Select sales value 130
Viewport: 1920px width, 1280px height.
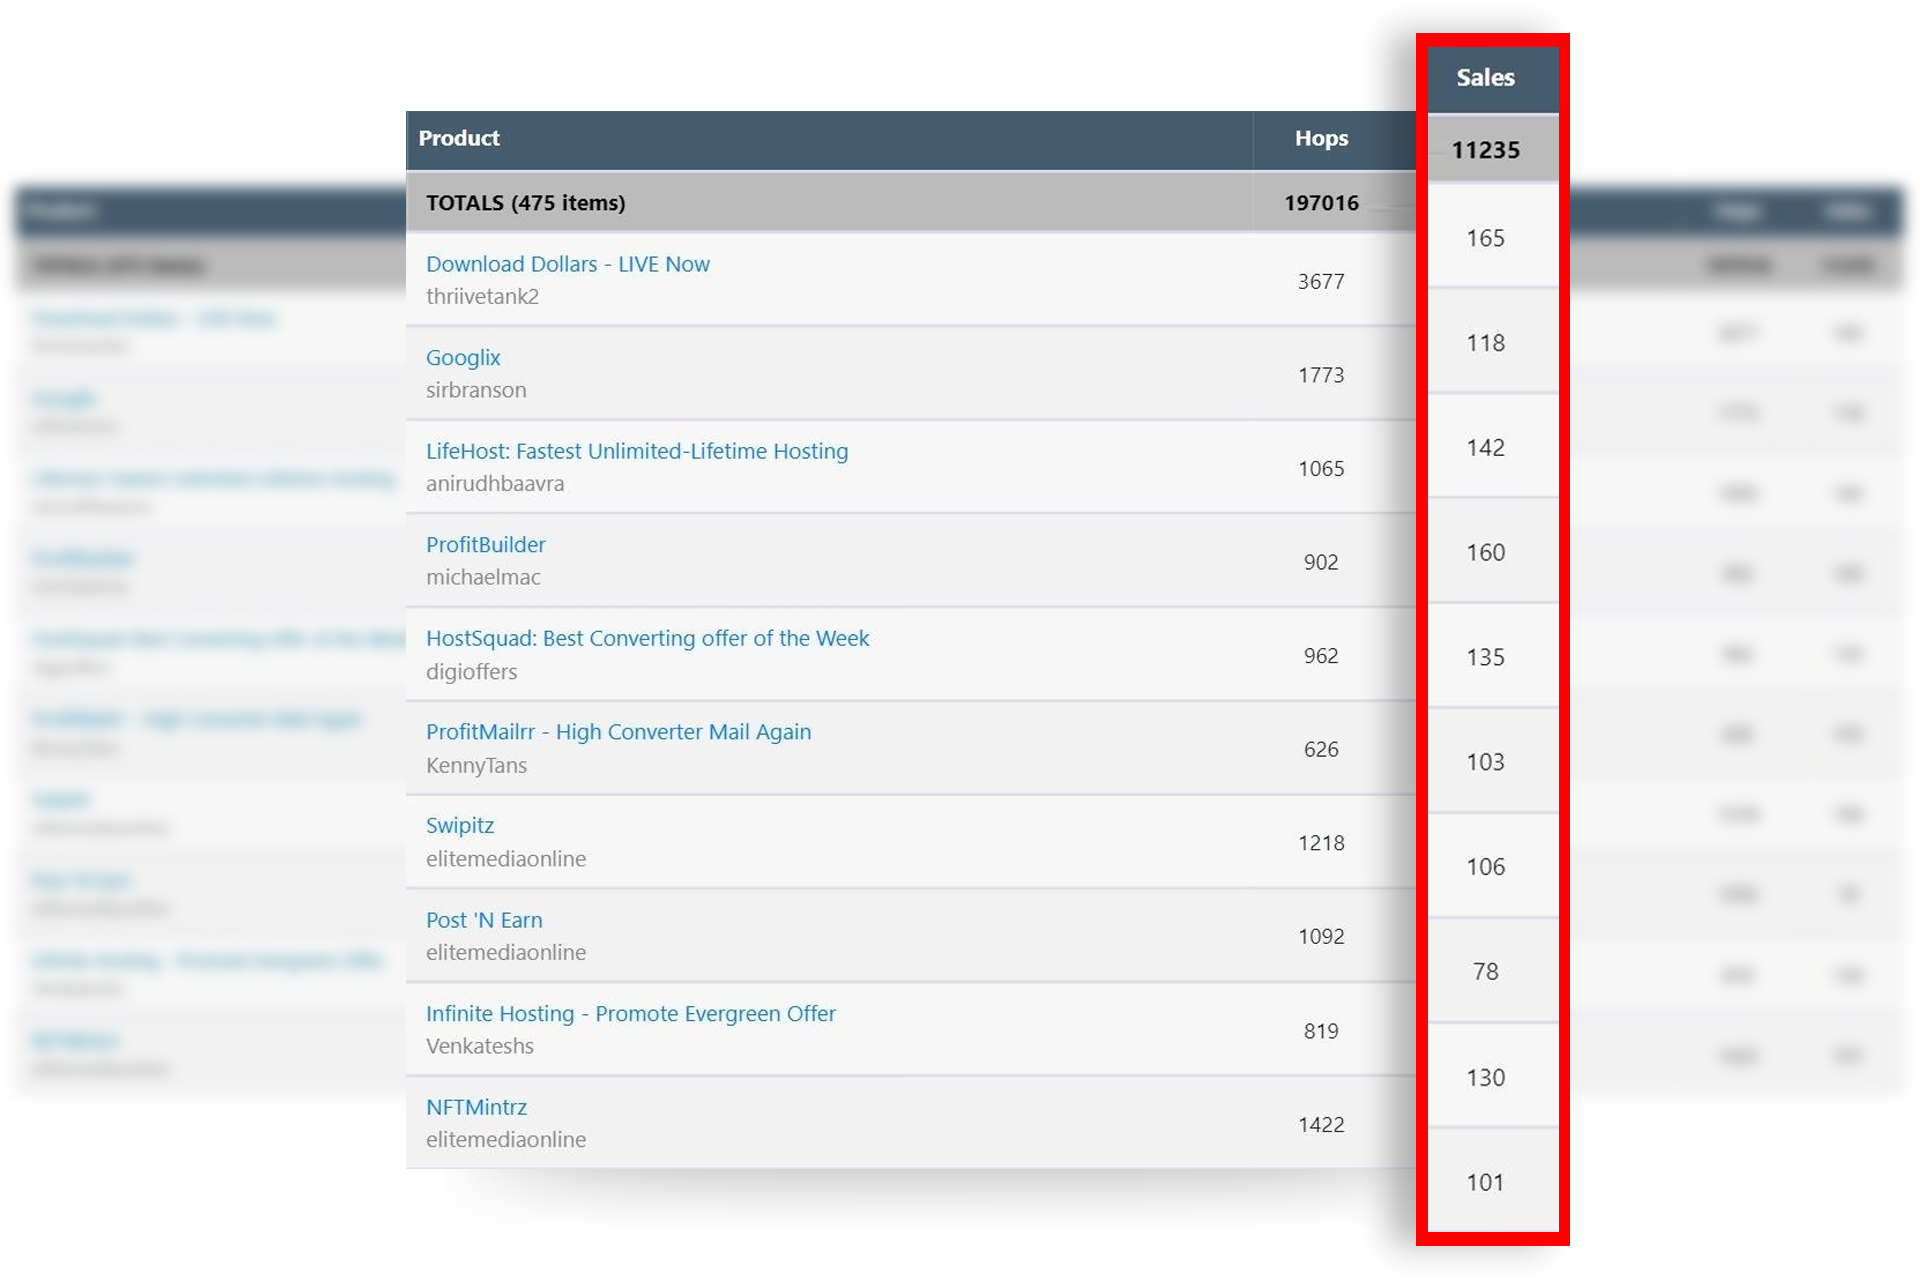tap(1485, 1078)
